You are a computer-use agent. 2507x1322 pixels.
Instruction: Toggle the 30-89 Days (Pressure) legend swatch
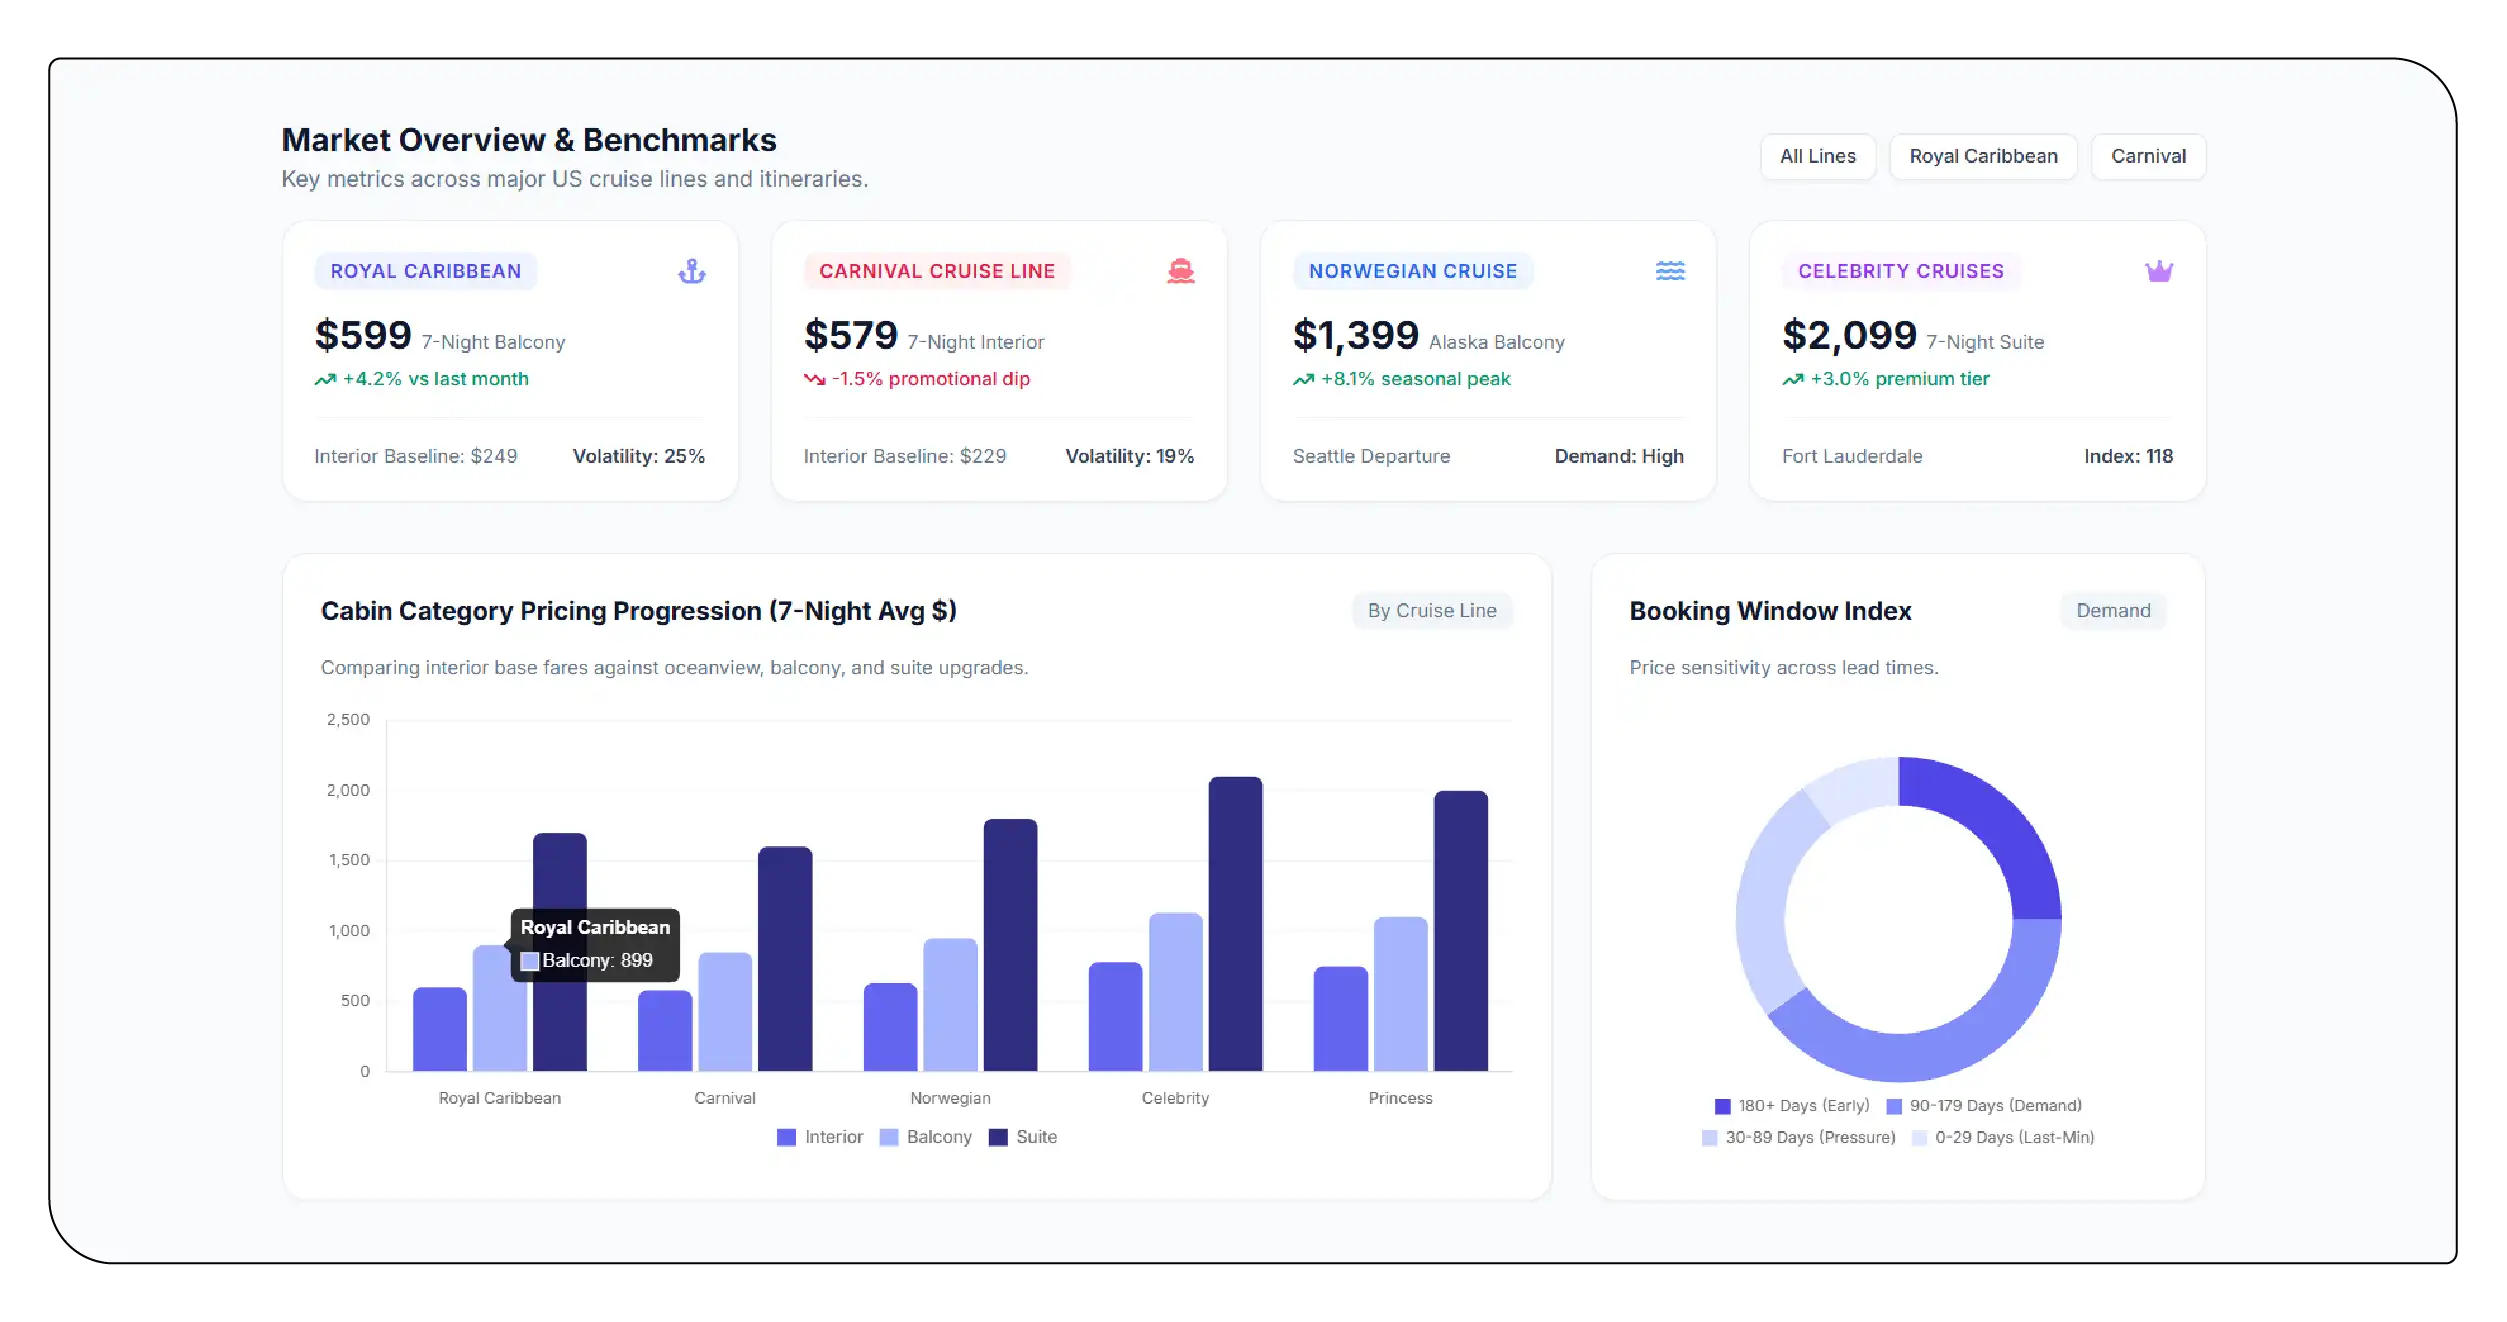click(x=1709, y=1138)
